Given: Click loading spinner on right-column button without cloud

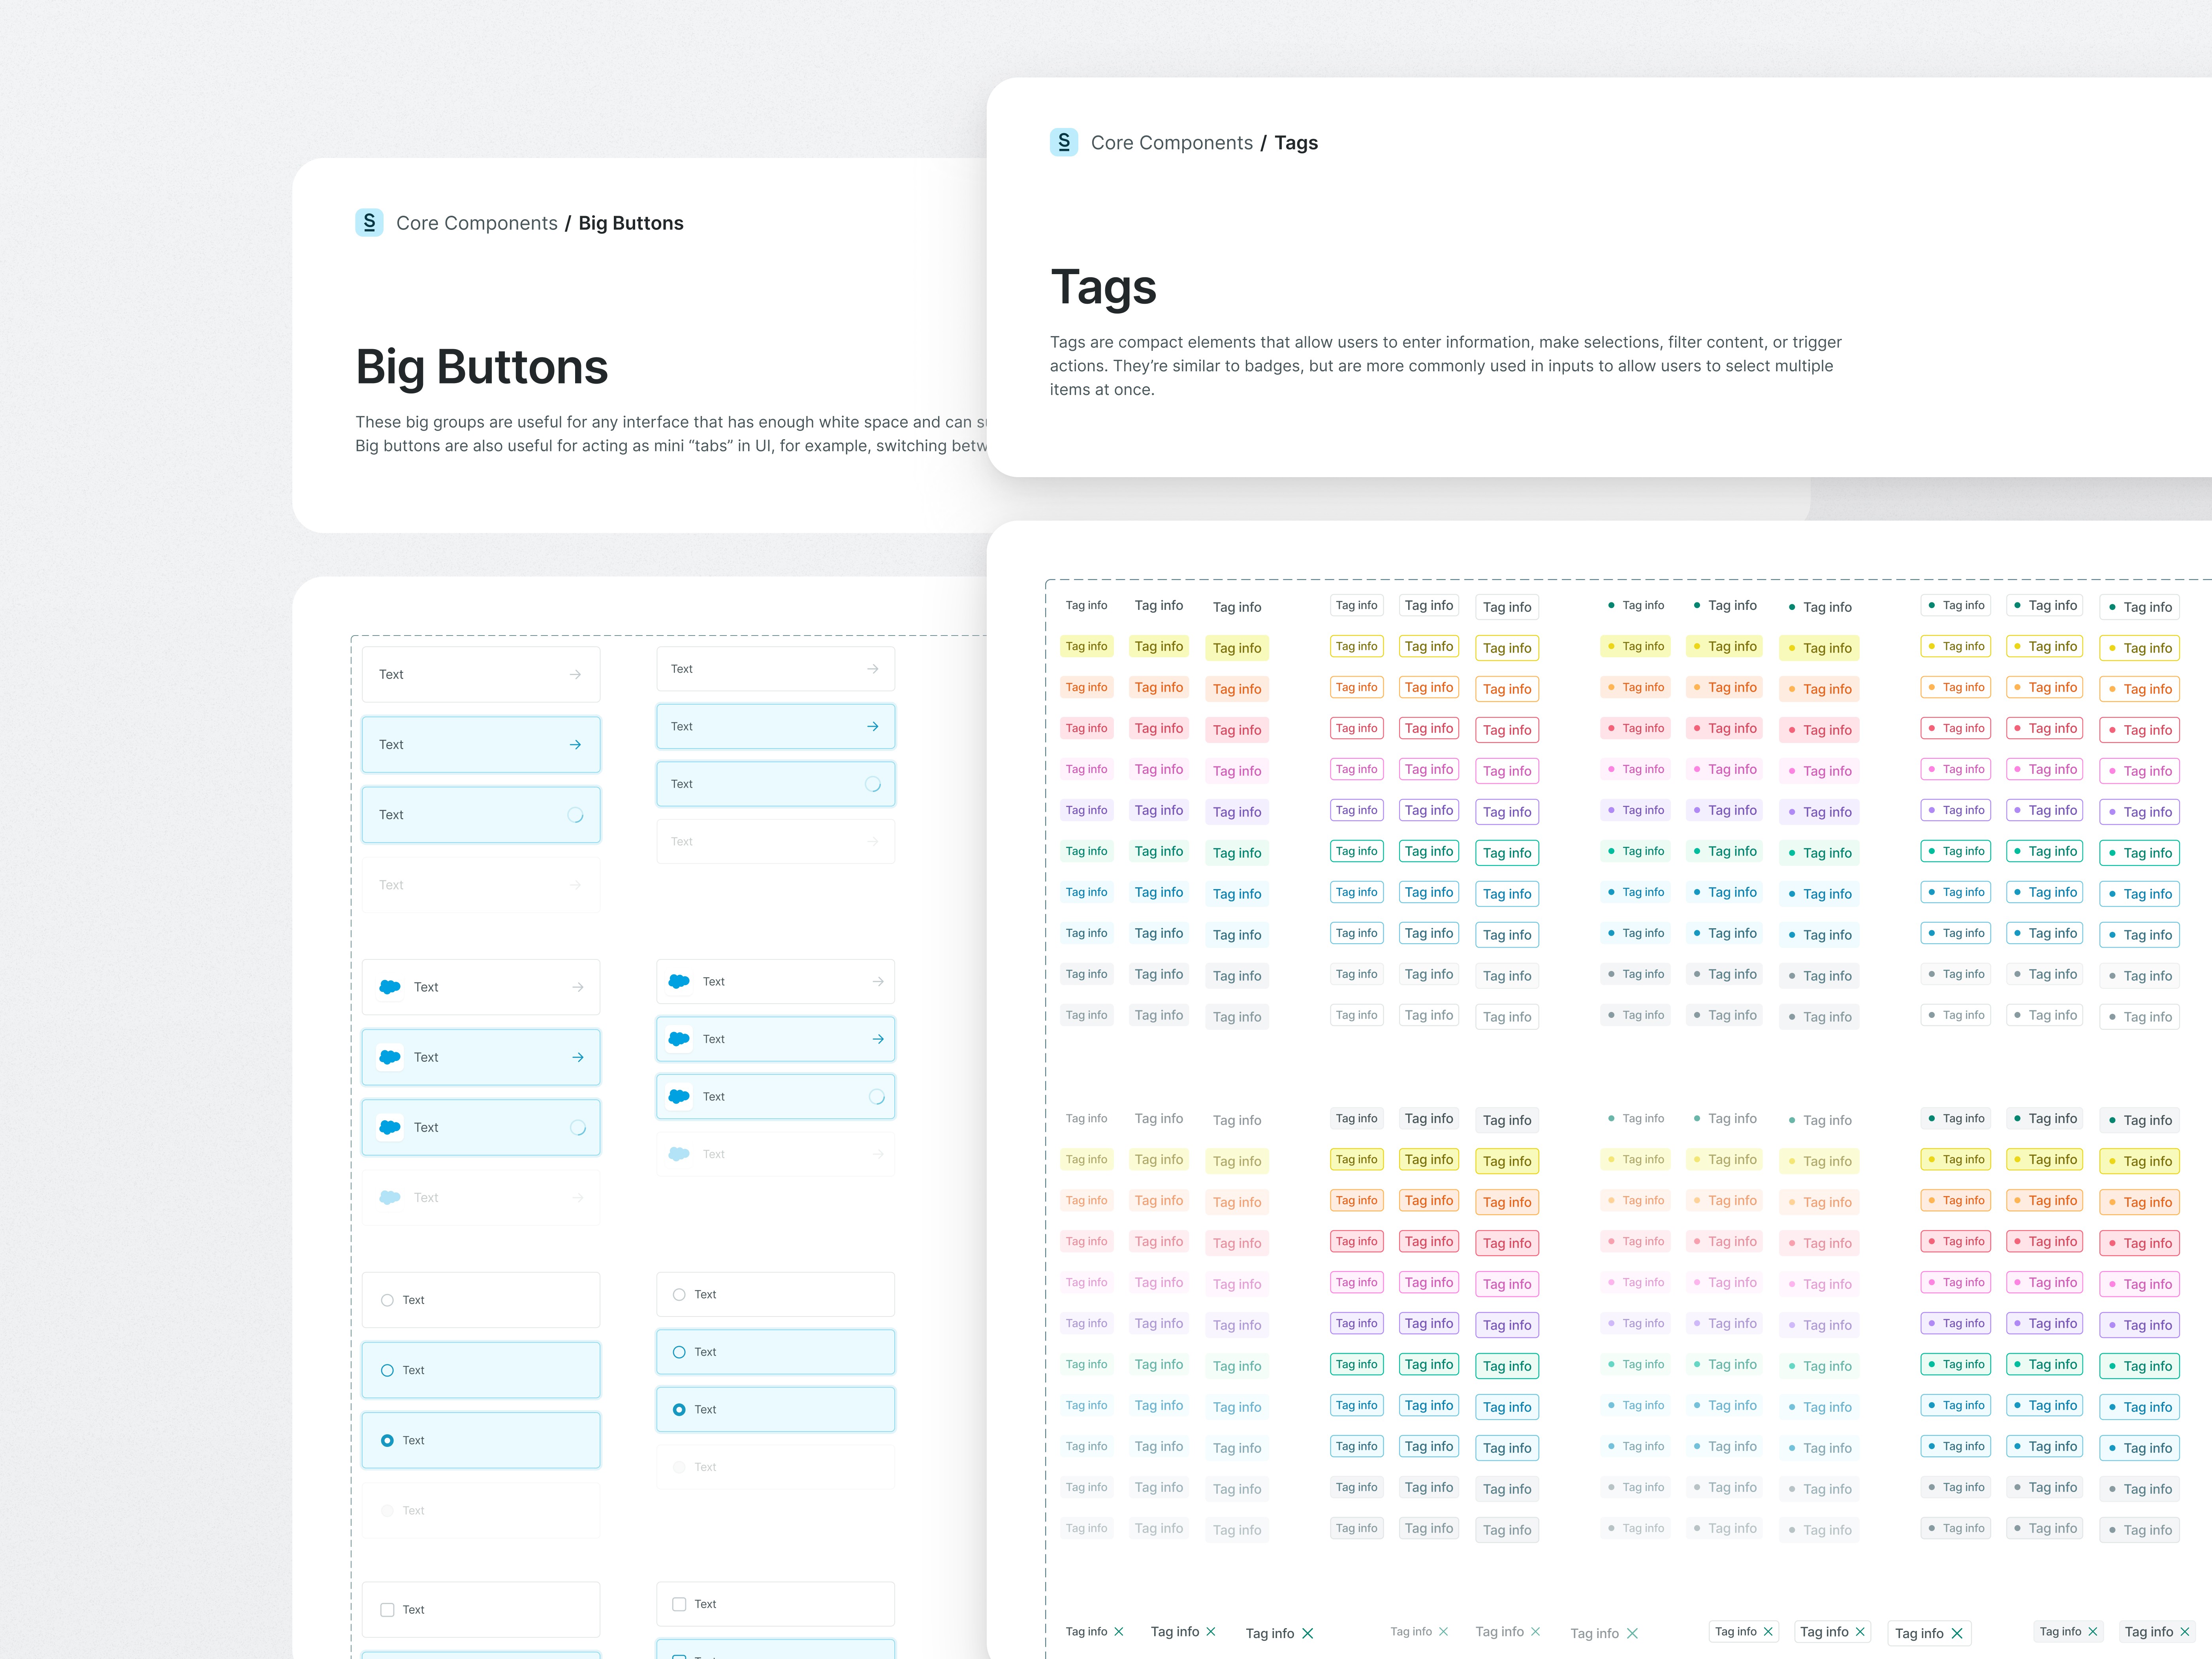Looking at the screenshot, I should [x=873, y=784].
